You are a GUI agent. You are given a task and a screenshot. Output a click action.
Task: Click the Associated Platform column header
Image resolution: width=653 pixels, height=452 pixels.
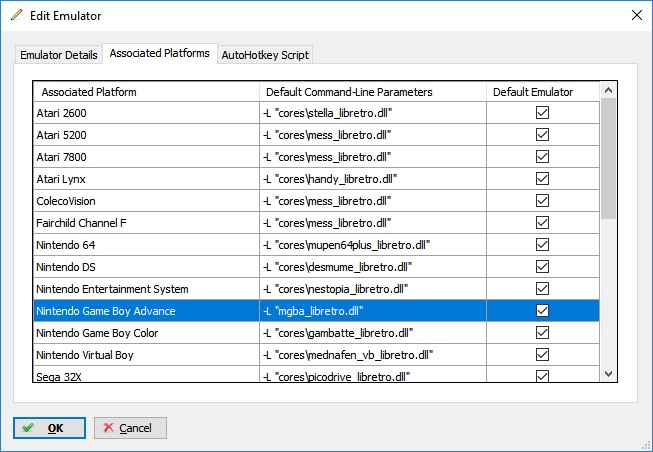pyautogui.click(x=146, y=92)
